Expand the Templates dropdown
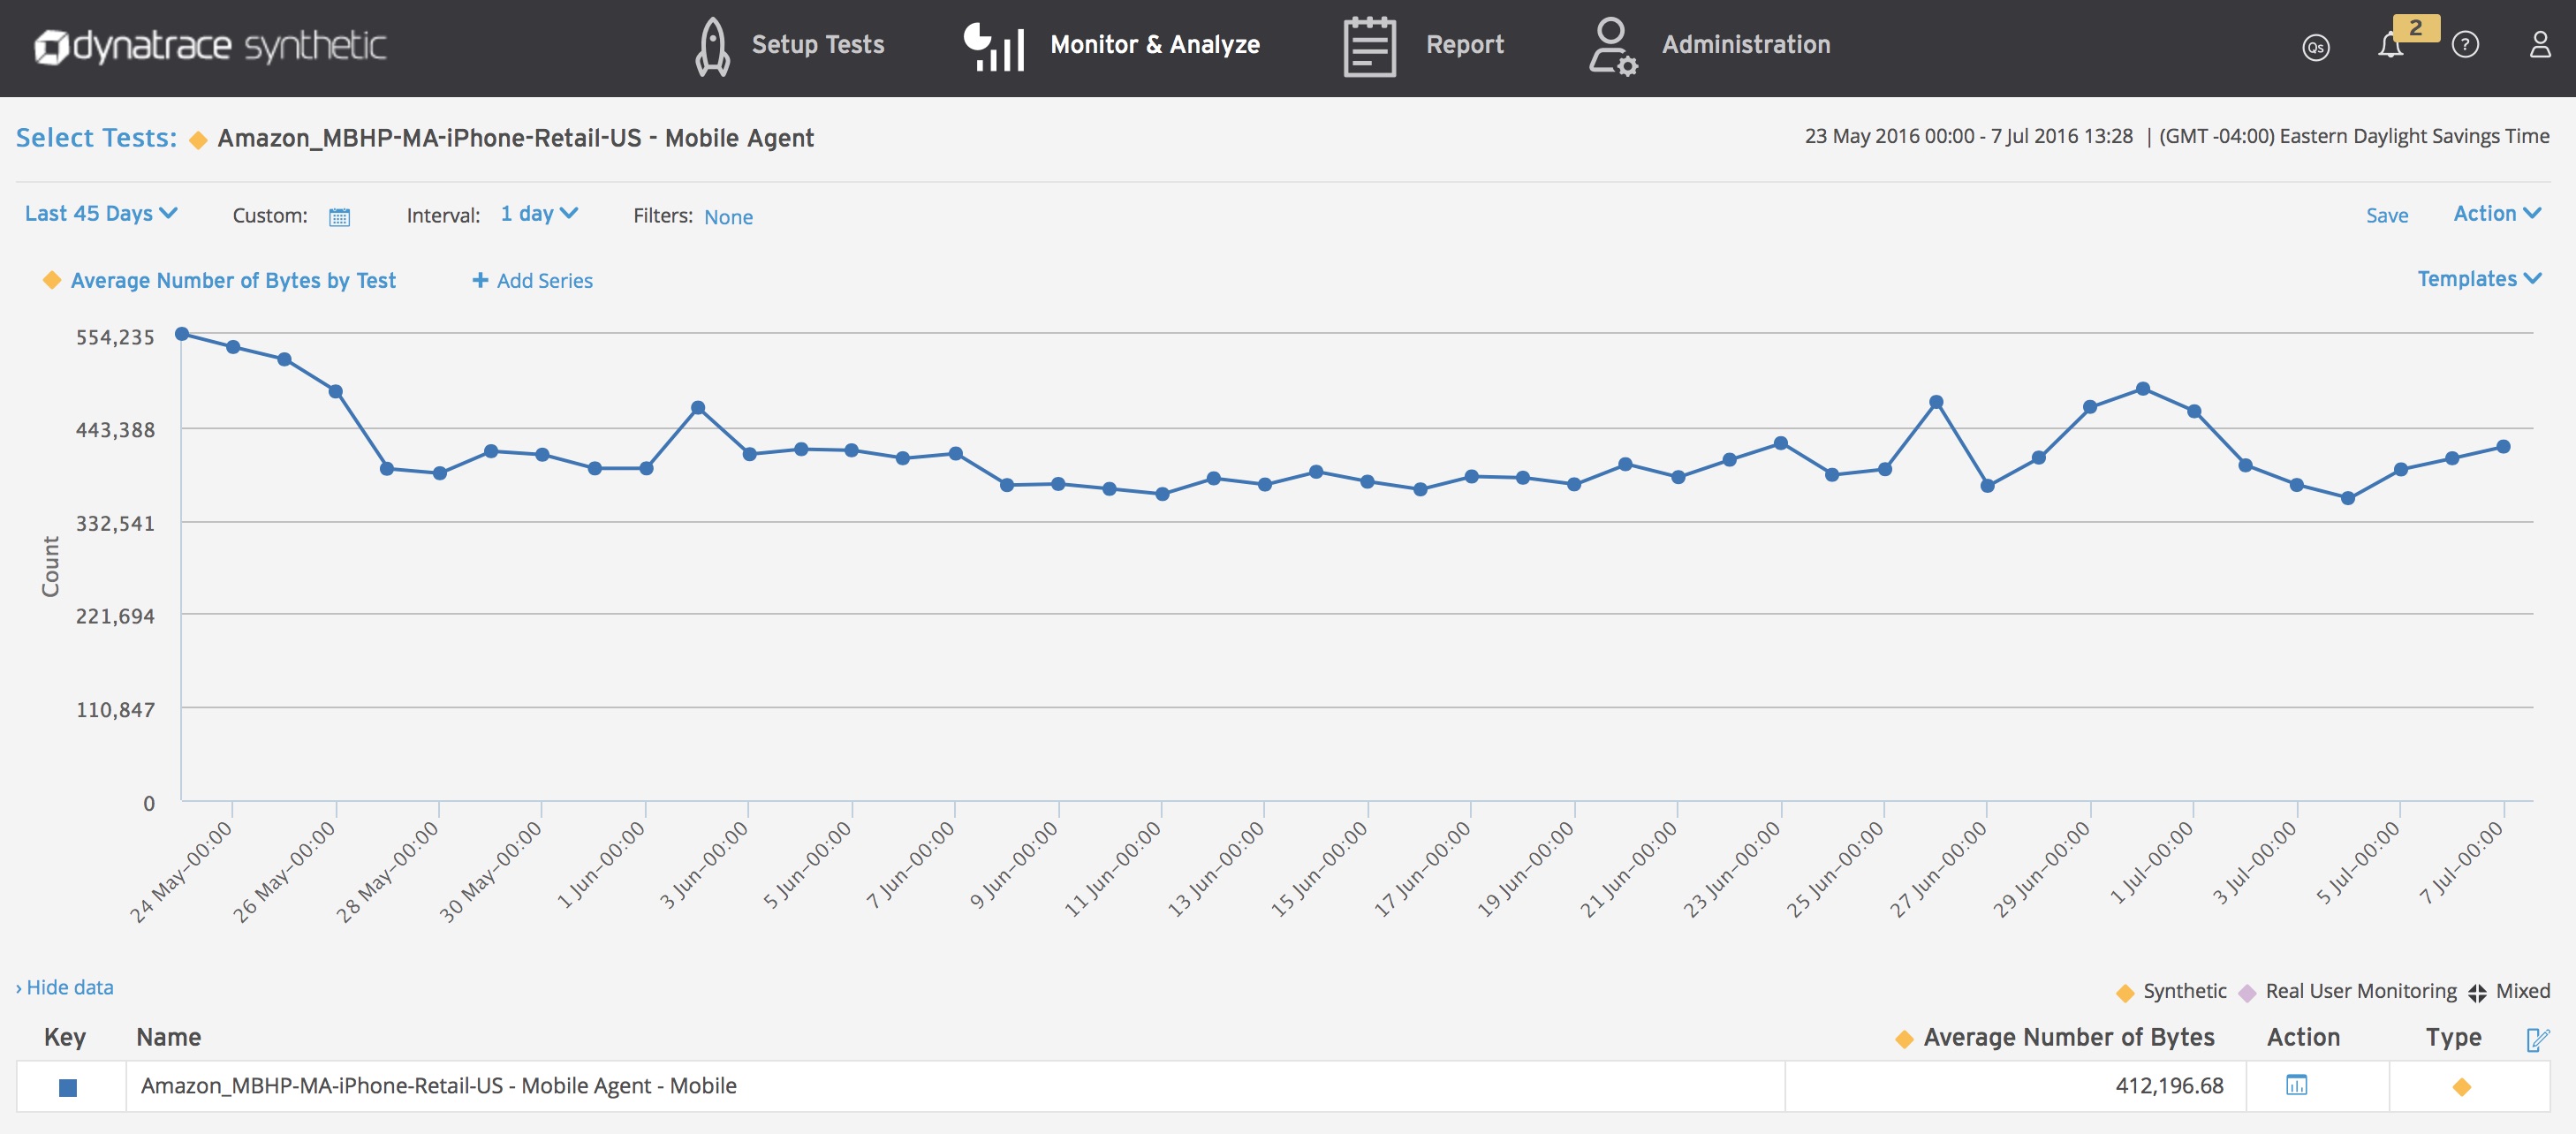Viewport: 2576px width, 1134px height. (x=2479, y=279)
